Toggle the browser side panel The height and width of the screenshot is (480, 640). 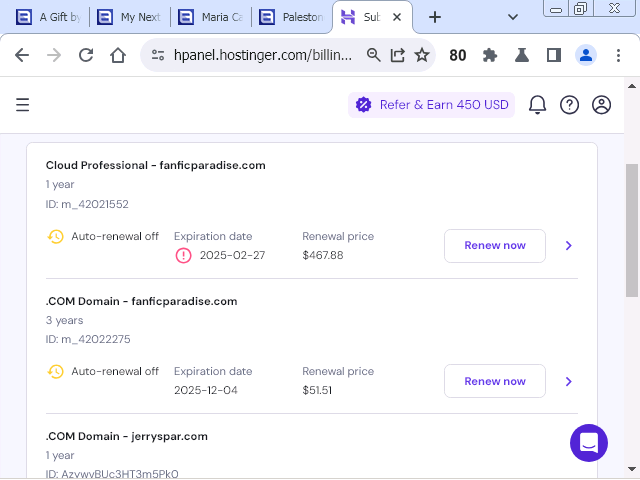[553, 55]
